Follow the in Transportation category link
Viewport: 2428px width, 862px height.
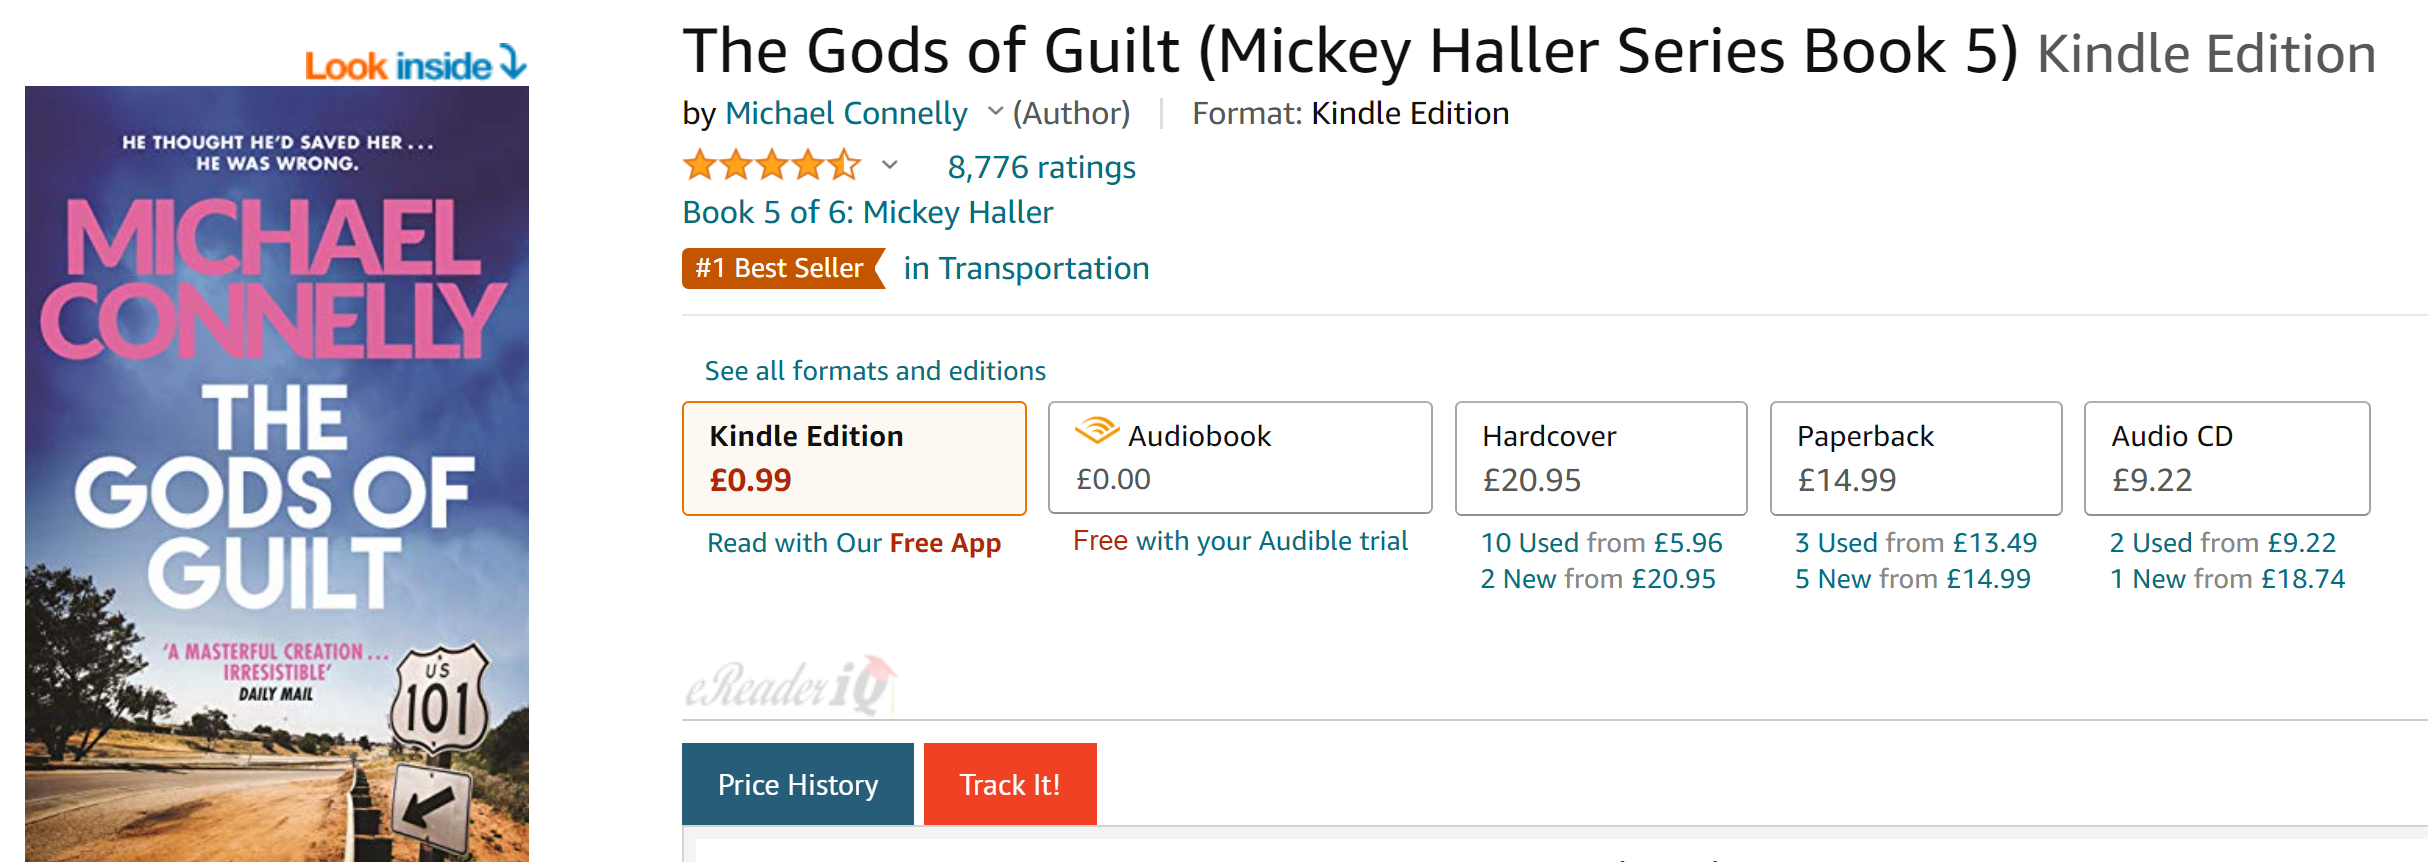(x=1026, y=268)
